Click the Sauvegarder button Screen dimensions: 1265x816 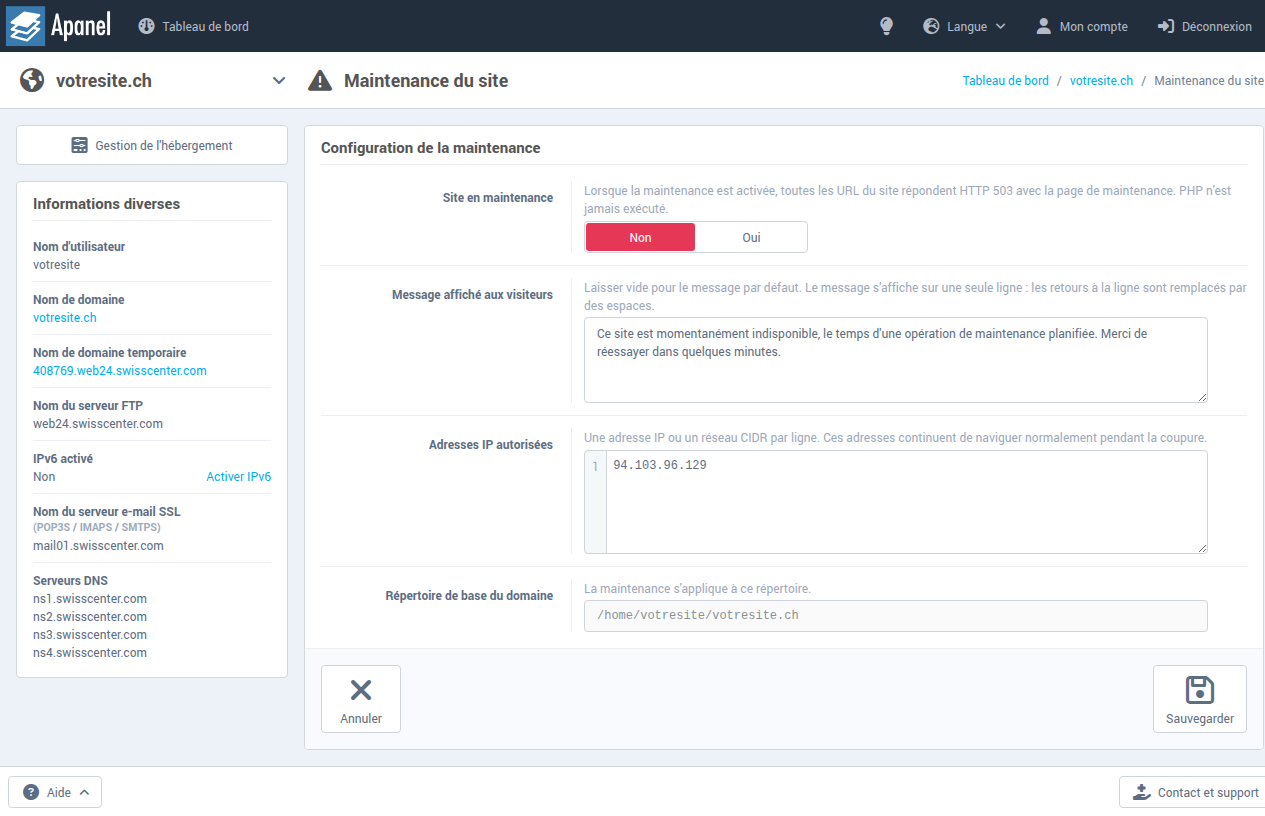click(1200, 699)
